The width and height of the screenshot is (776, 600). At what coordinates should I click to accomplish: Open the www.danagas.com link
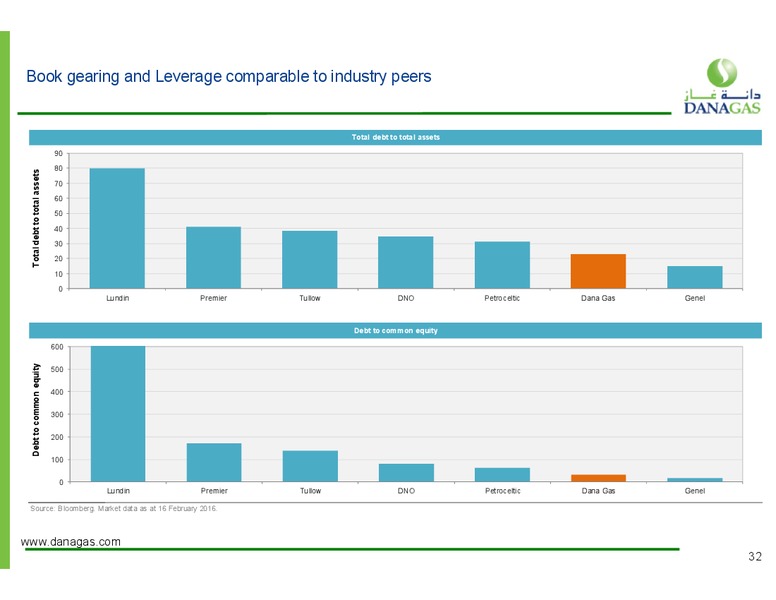pos(71,542)
